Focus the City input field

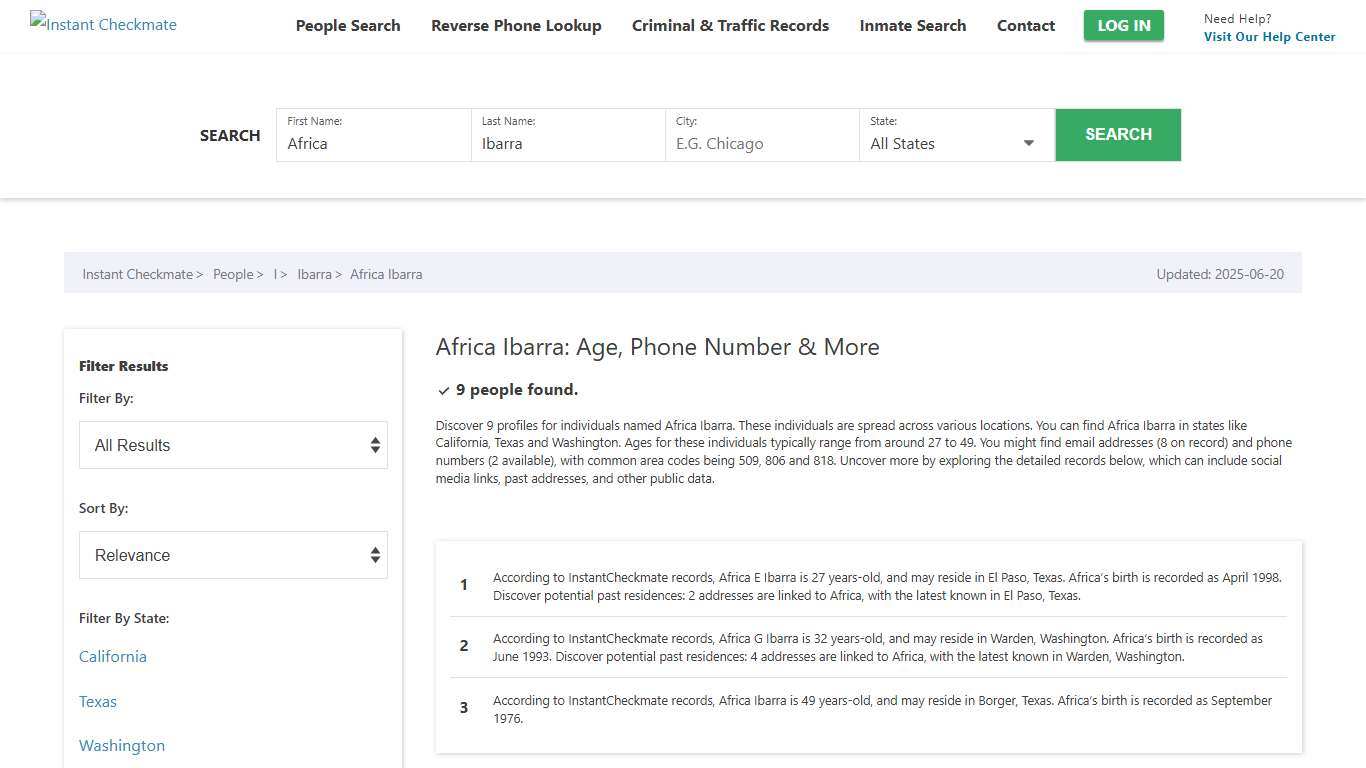(761, 143)
